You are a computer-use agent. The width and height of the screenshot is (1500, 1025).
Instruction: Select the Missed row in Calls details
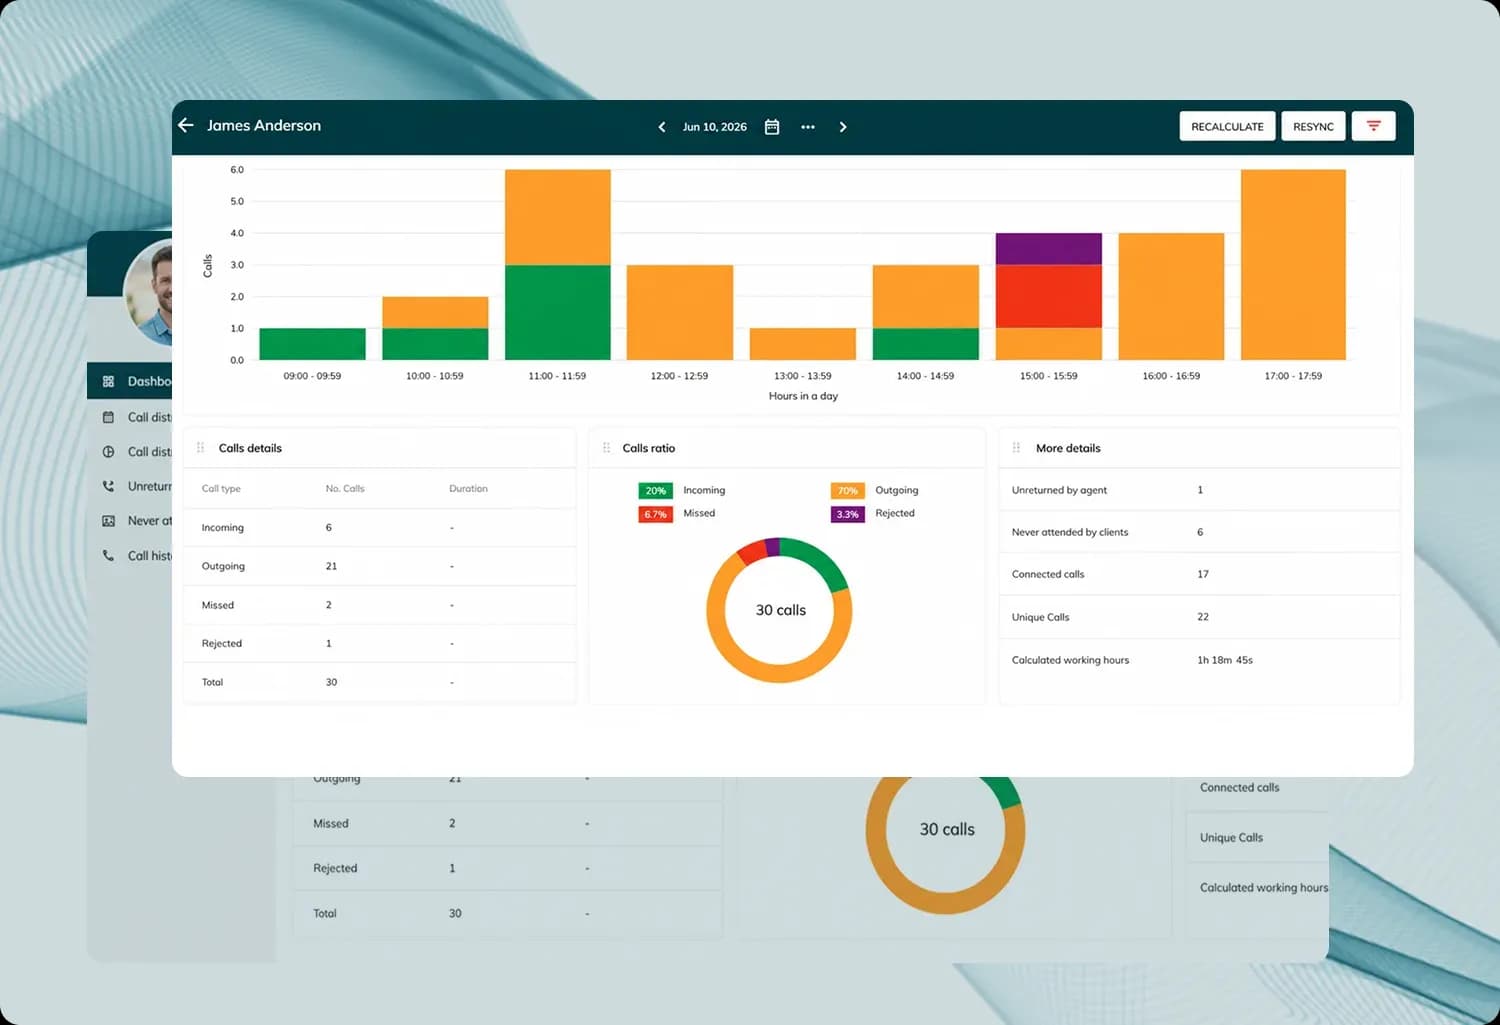tap(380, 605)
